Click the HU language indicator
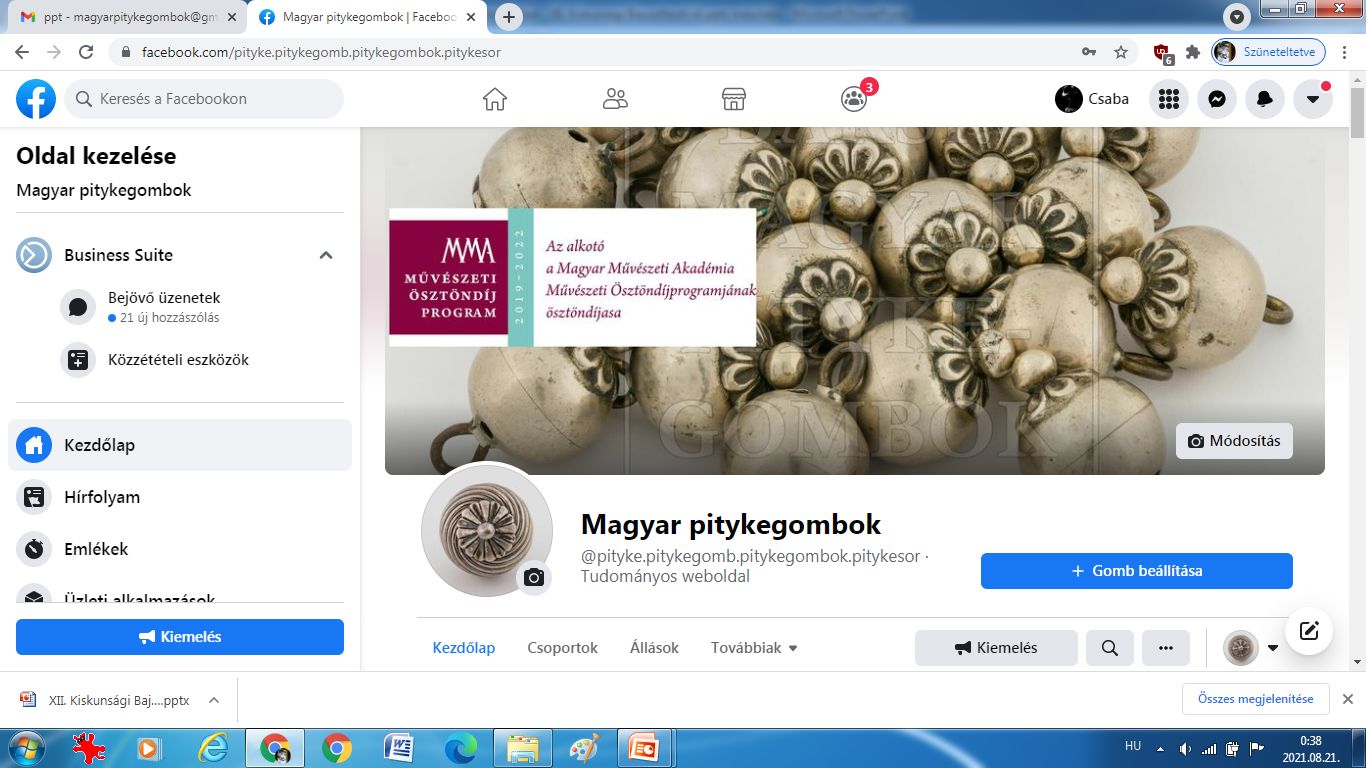 (x=1133, y=746)
